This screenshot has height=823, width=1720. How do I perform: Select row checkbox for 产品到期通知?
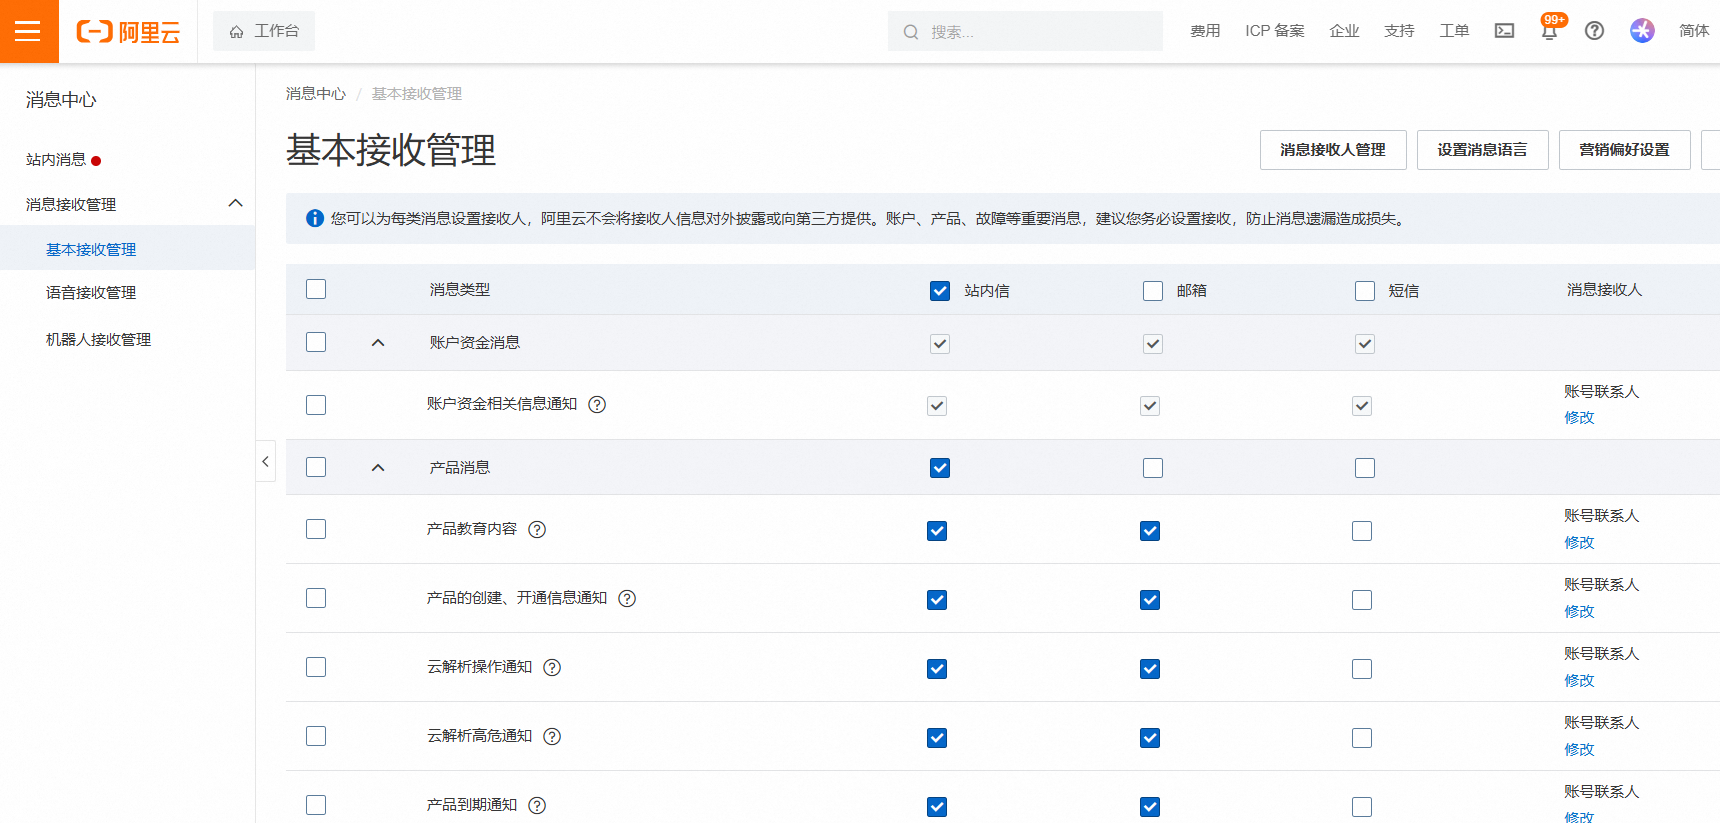[x=316, y=805]
